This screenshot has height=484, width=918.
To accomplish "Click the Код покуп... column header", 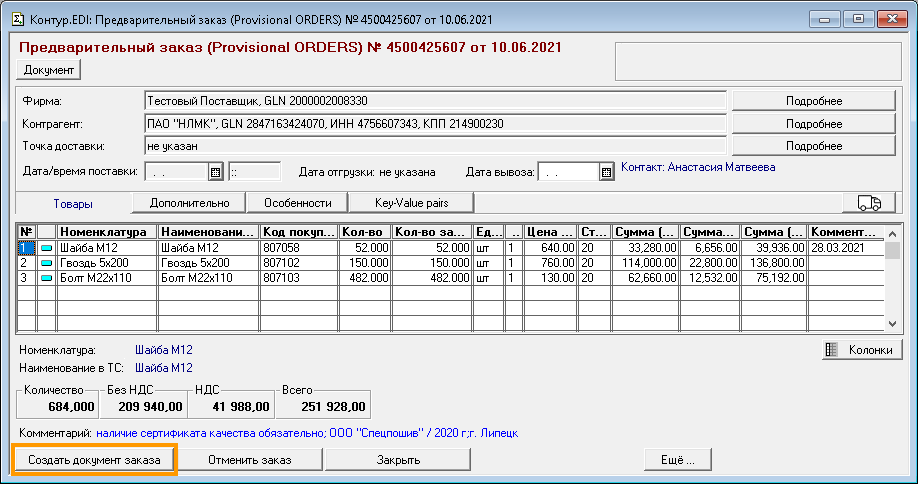I will pyautogui.click(x=299, y=232).
